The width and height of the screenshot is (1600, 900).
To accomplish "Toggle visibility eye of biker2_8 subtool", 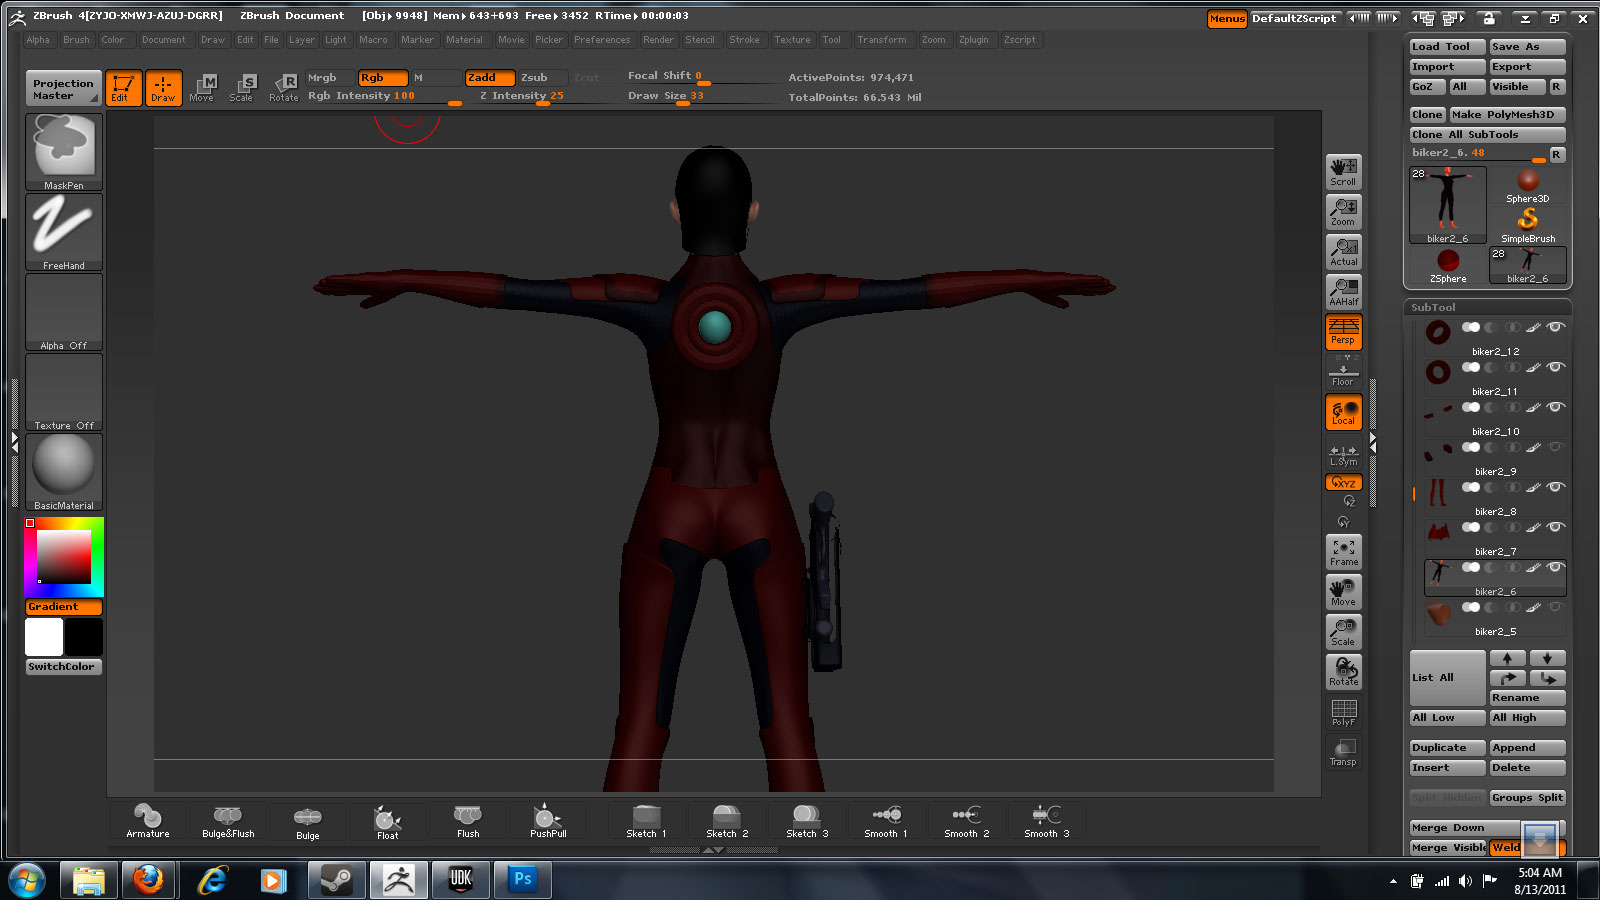I will pyautogui.click(x=1555, y=487).
